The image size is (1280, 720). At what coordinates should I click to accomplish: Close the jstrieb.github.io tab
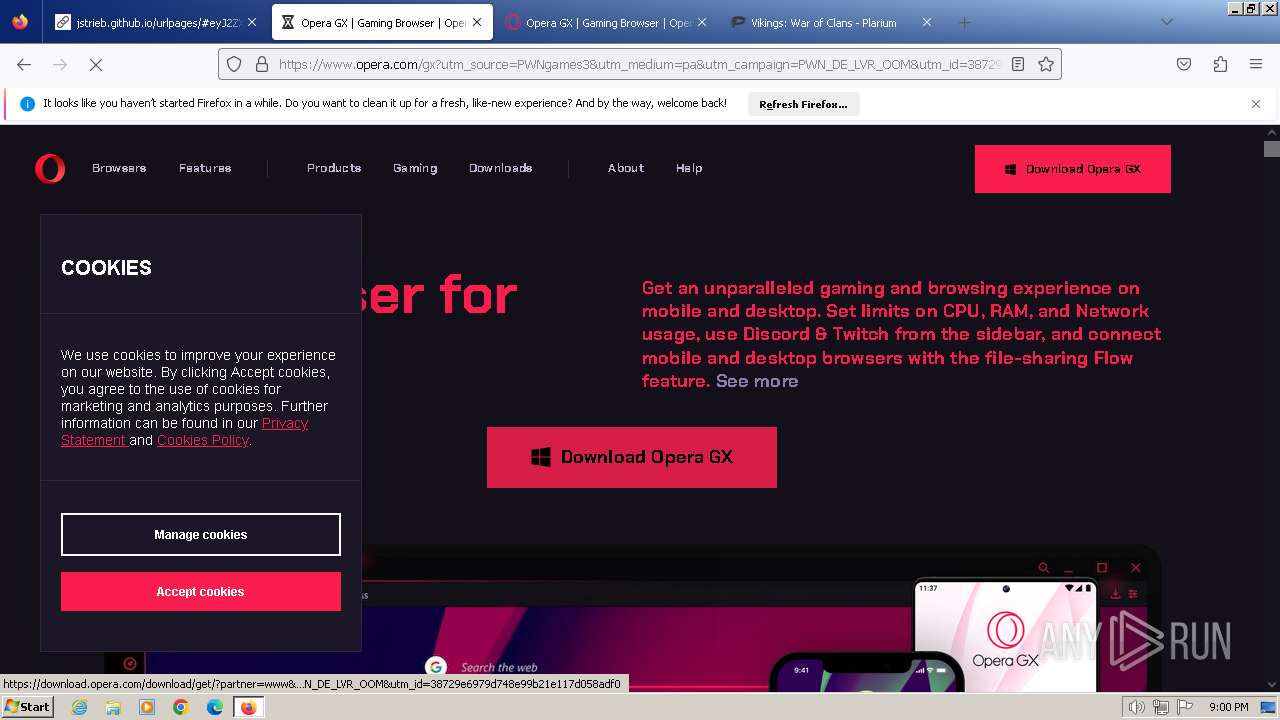coord(251,22)
